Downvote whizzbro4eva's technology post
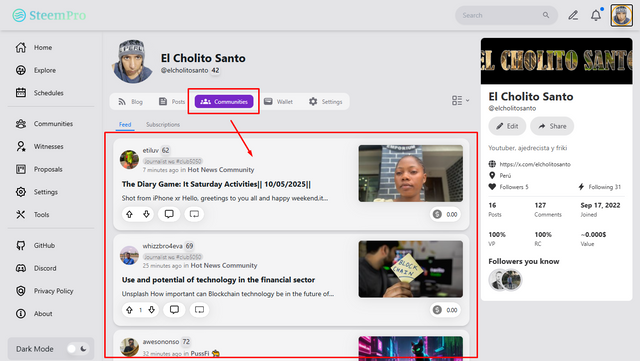The image size is (640, 361). coord(151,310)
